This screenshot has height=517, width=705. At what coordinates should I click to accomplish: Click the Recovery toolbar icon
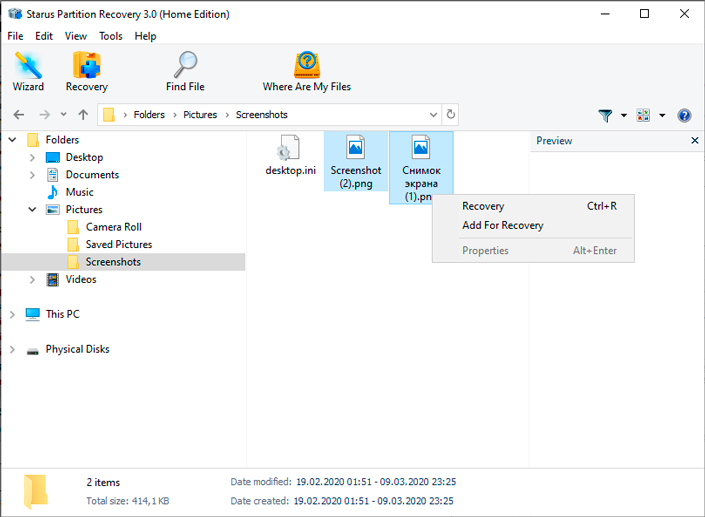click(x=87, y=72)
